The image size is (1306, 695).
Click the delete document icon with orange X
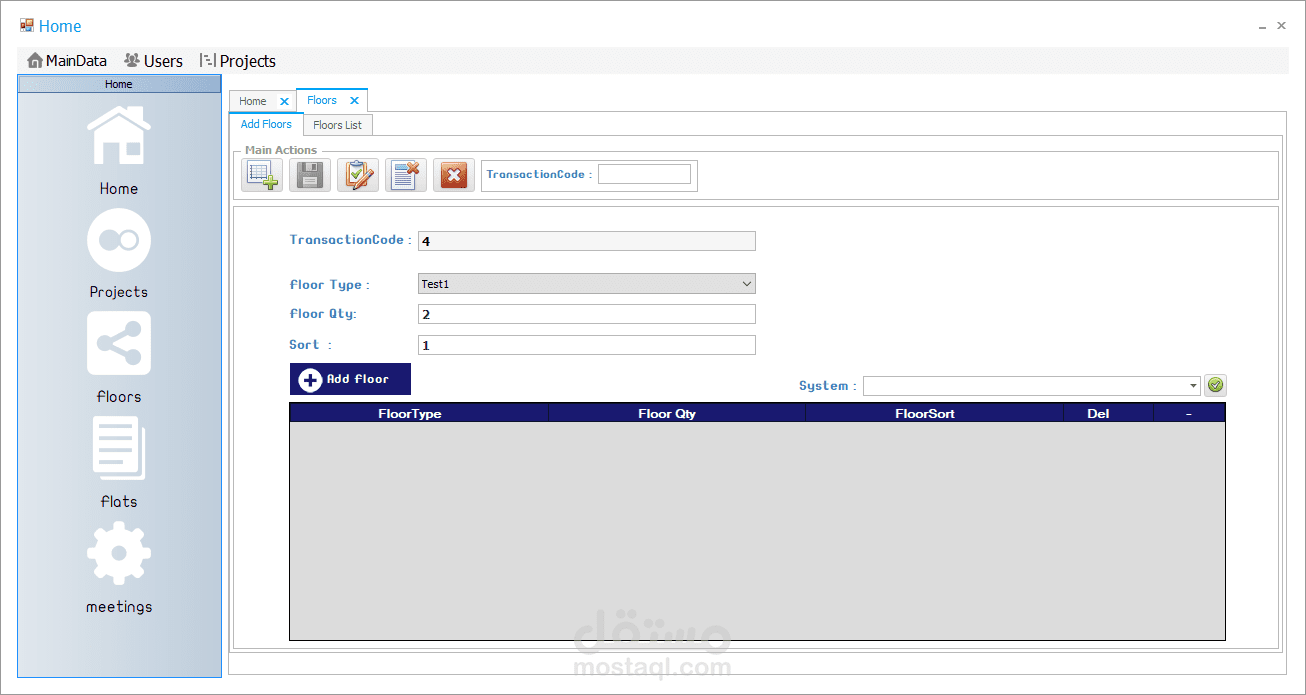point(406,175)
